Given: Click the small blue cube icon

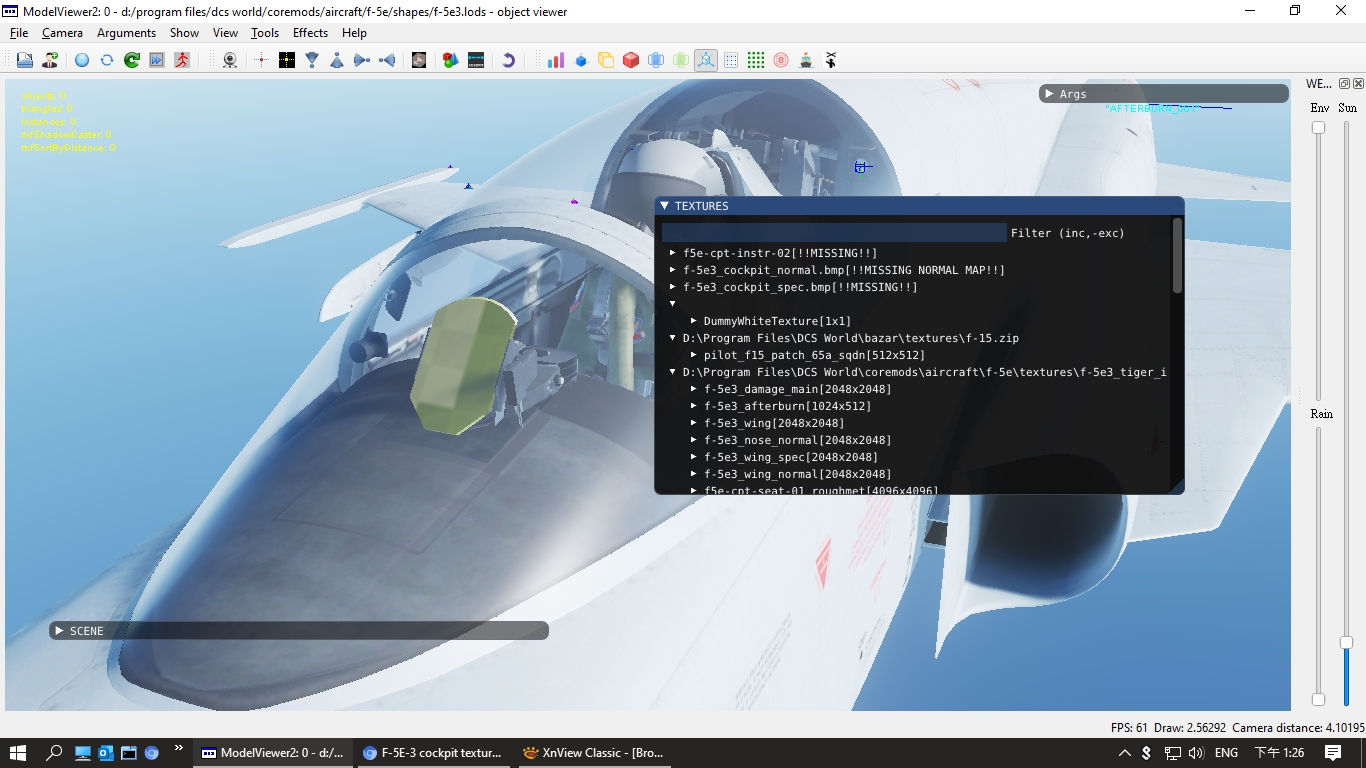Looking at the screenshot, I should click(581, 60).
